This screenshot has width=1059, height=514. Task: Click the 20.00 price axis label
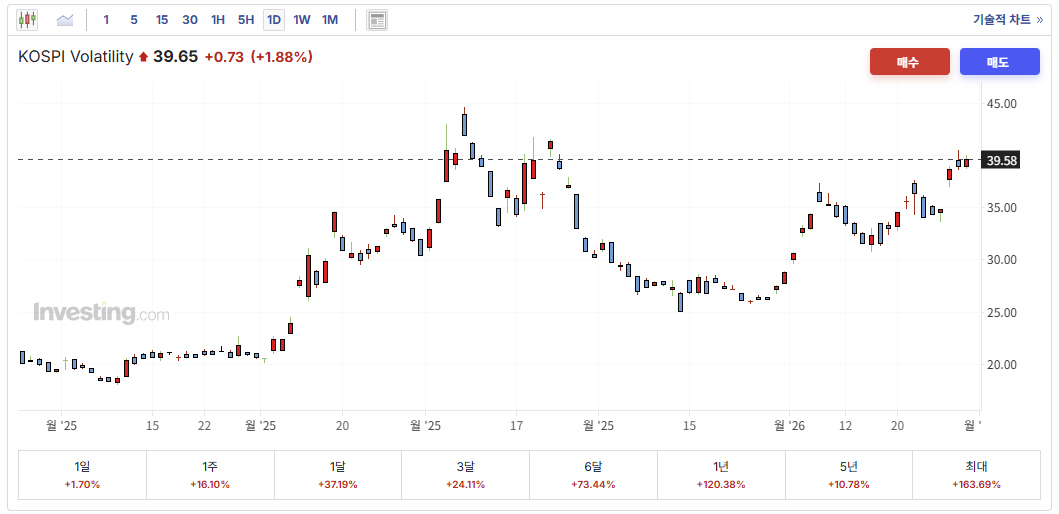[1002, 365]
